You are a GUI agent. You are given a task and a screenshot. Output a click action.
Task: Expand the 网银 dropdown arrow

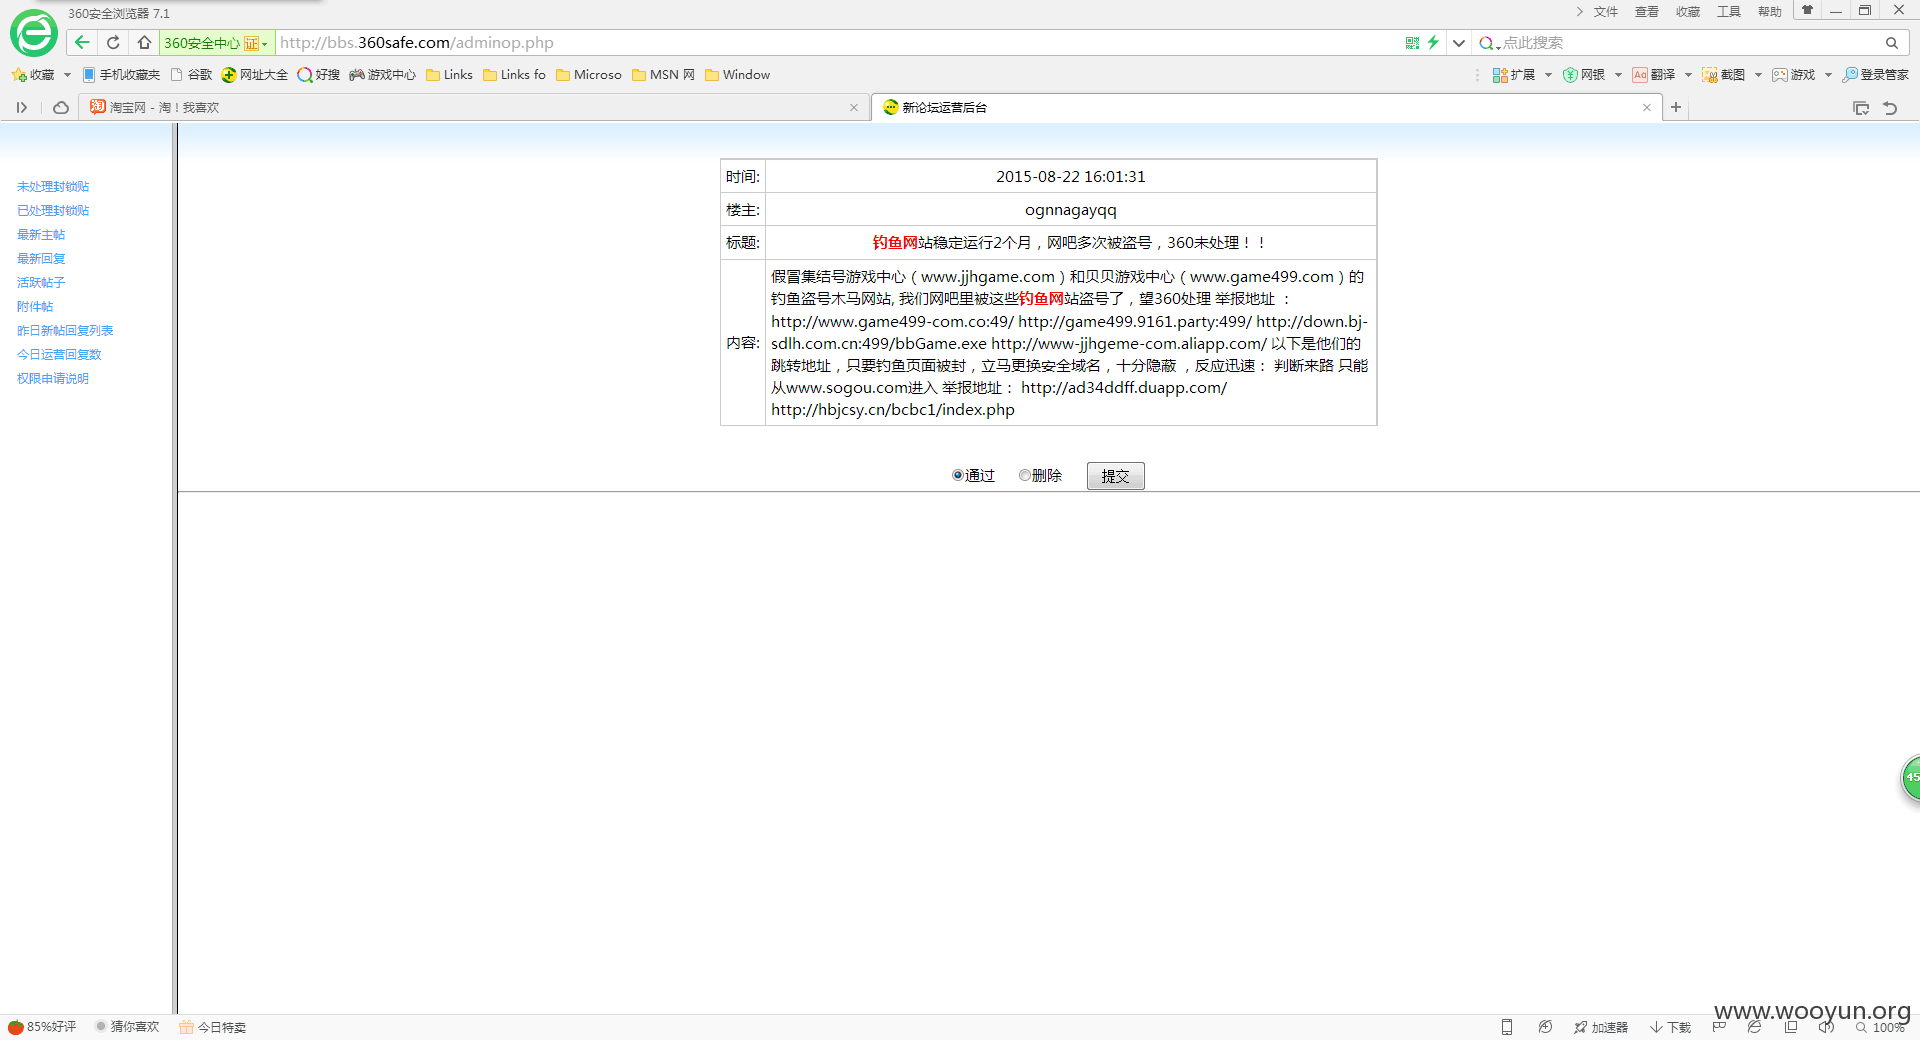click(x=1618, y=75)
